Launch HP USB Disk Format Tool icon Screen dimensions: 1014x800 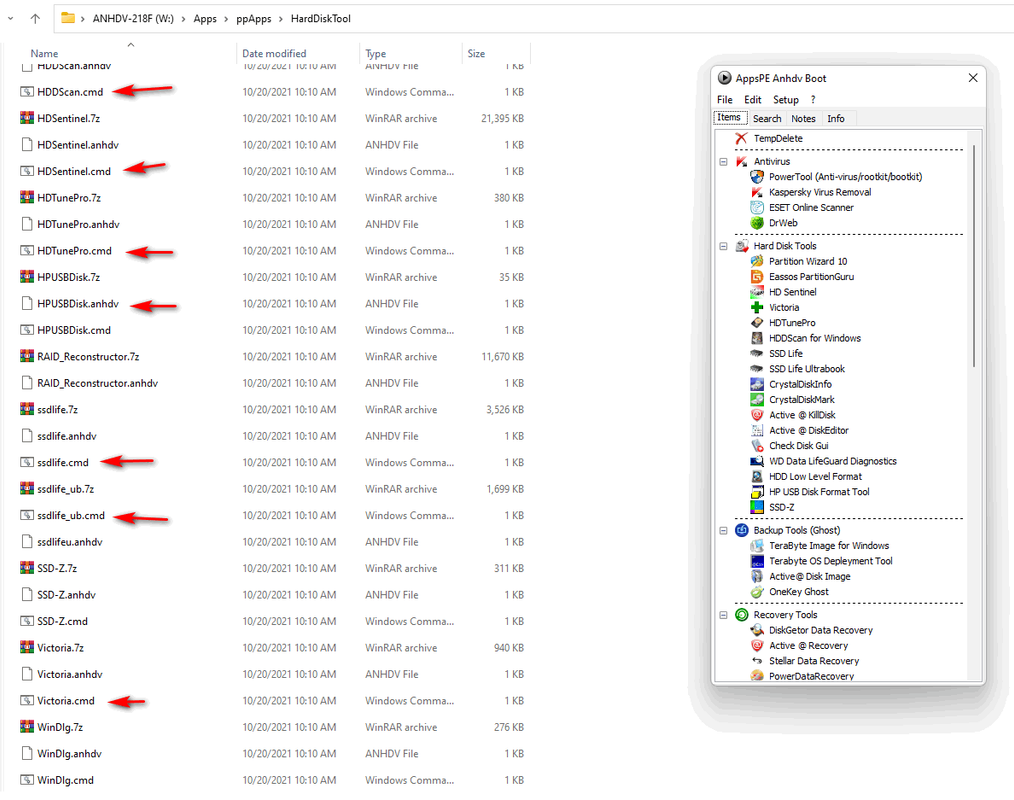[x=757, y=492]
